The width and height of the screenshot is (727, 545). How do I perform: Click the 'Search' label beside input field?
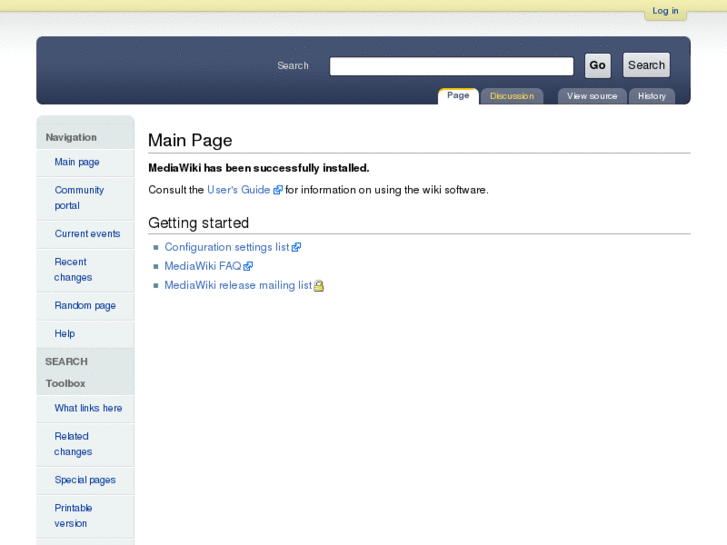pos(293,66)
